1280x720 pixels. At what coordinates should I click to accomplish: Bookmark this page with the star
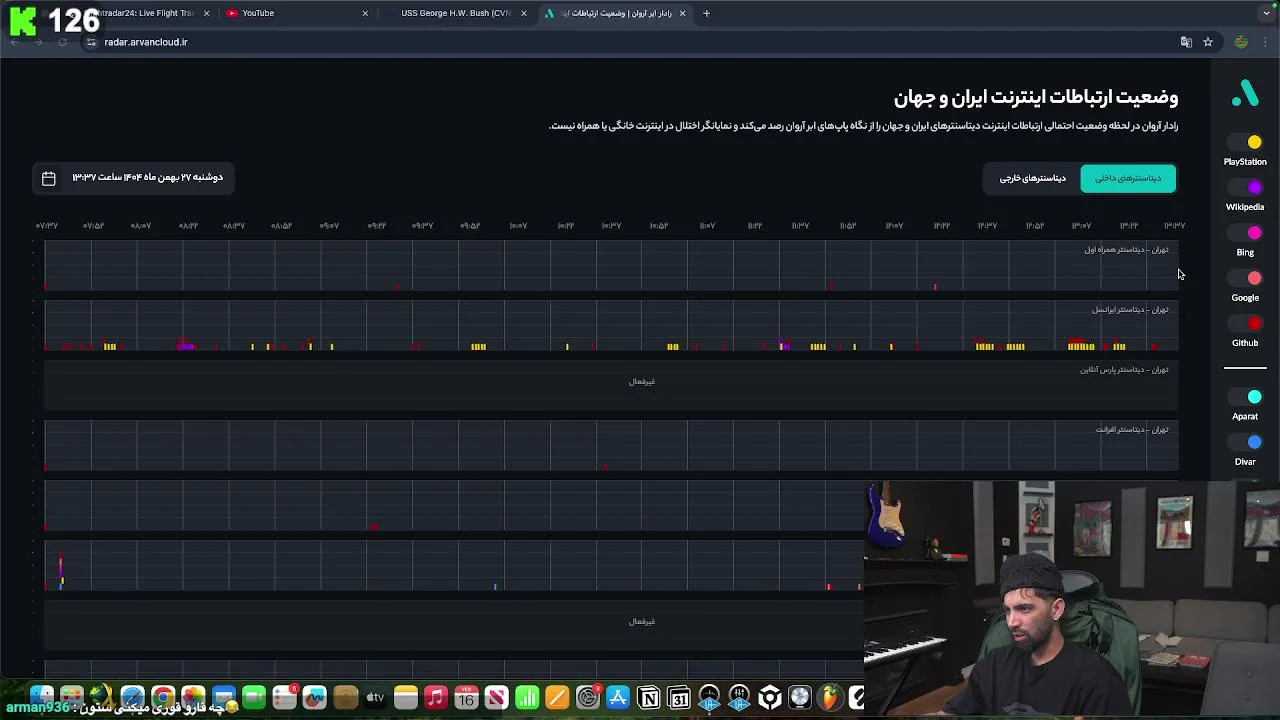[x=1208, y=42]
